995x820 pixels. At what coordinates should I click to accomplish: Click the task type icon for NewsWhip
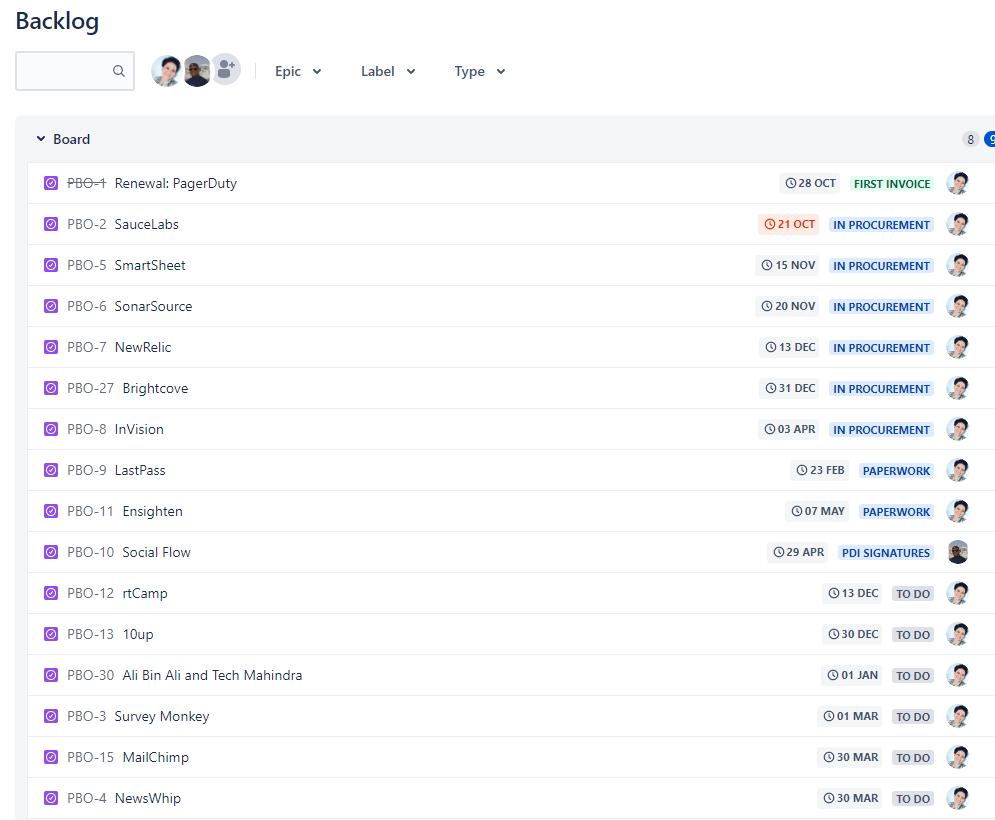[x=51, y=798]
